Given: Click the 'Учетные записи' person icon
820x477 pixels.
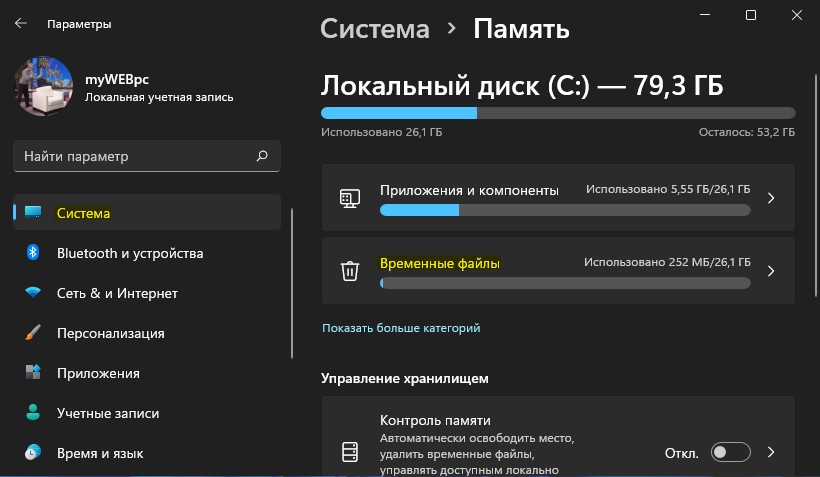Looking at the screenshot, I should click(x=33, y=413).
